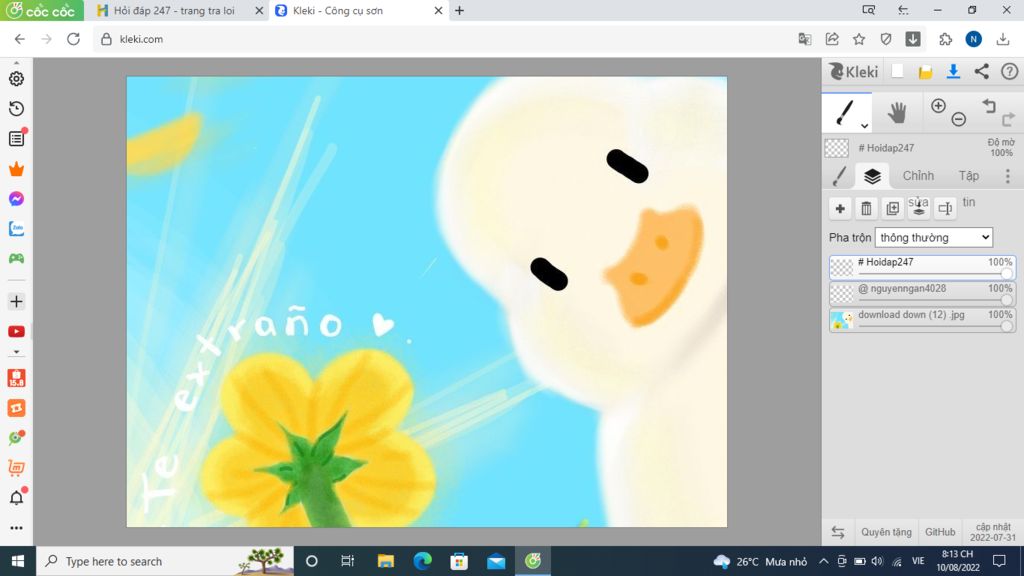Viewport: 1024px width, 576px height.
Task: Open the Kleki help
Action: (x=1010, y=71)
